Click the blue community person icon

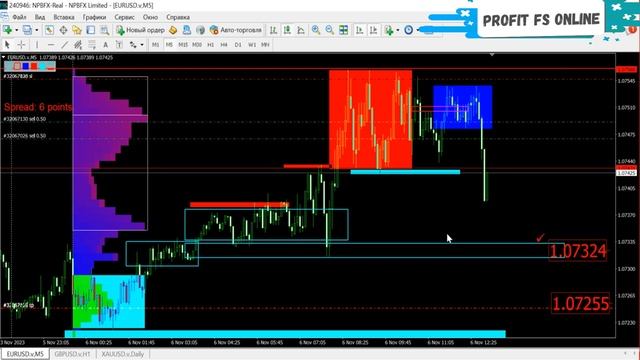coord(187,30)
